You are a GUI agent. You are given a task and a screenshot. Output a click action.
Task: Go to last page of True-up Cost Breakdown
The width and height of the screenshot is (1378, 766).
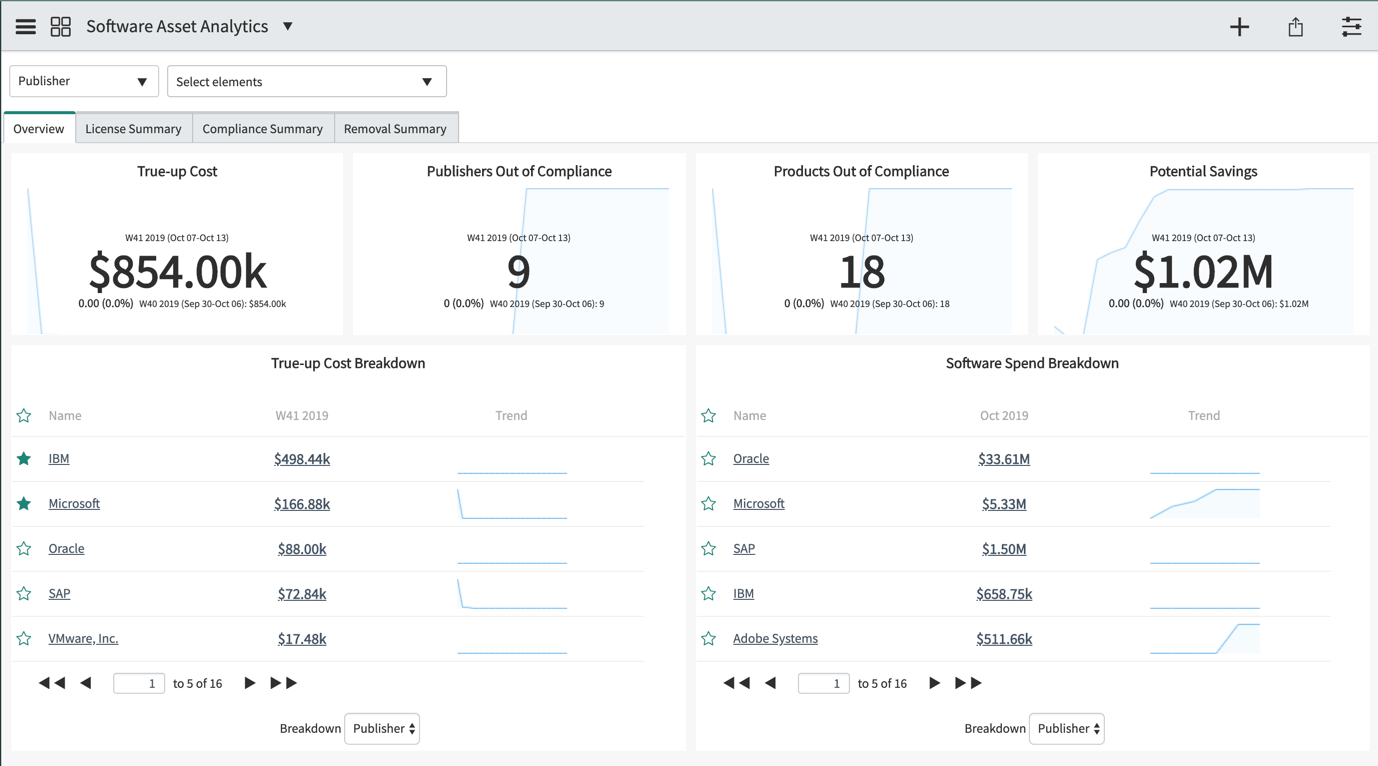tap(284, 683)
